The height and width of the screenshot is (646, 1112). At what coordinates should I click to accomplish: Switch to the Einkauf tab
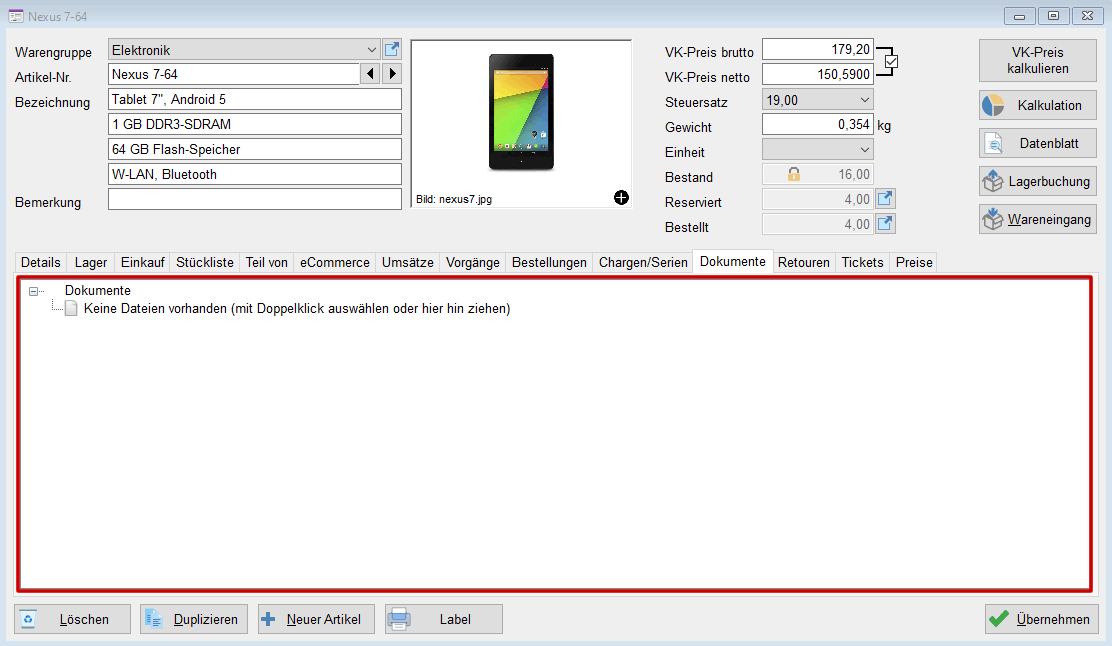[143, 262]
